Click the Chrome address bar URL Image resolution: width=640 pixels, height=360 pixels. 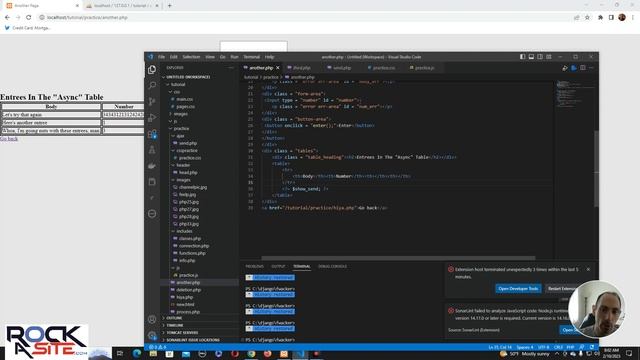pos(87,18)
